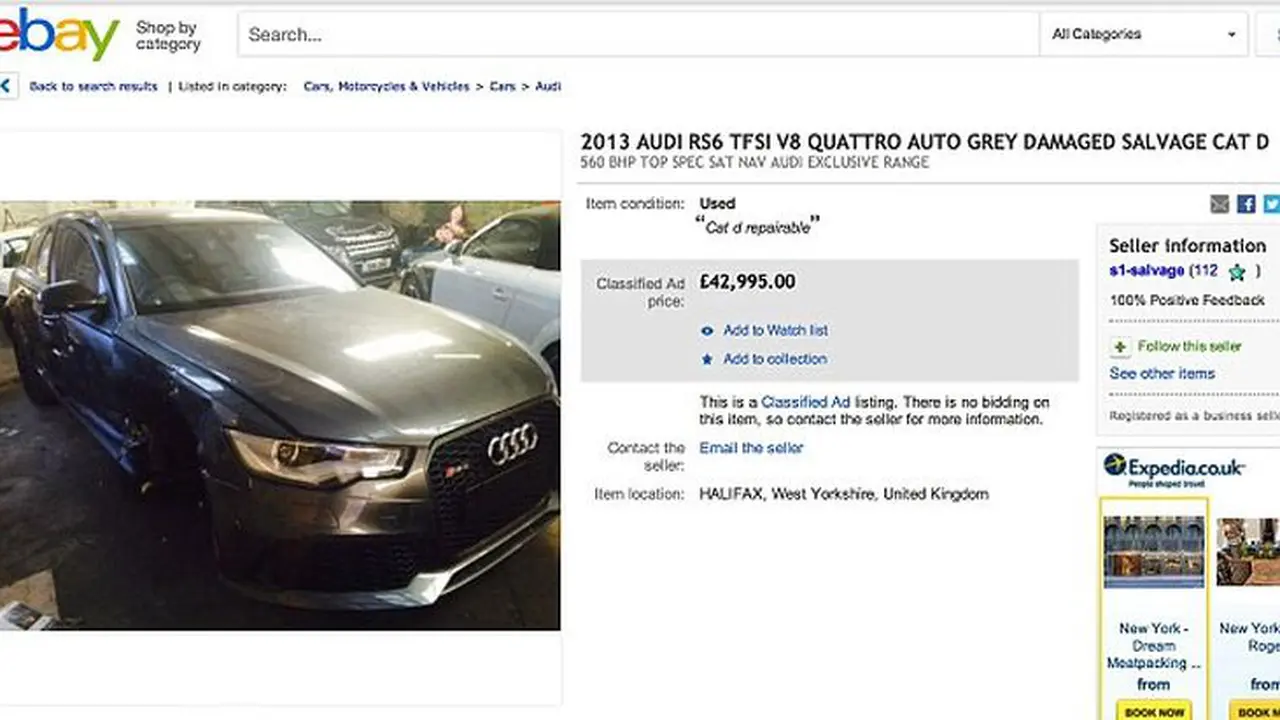The image size is (1280, 720).
Task: View seller's 112 feedback score
Action: (x=1206, y=271)
